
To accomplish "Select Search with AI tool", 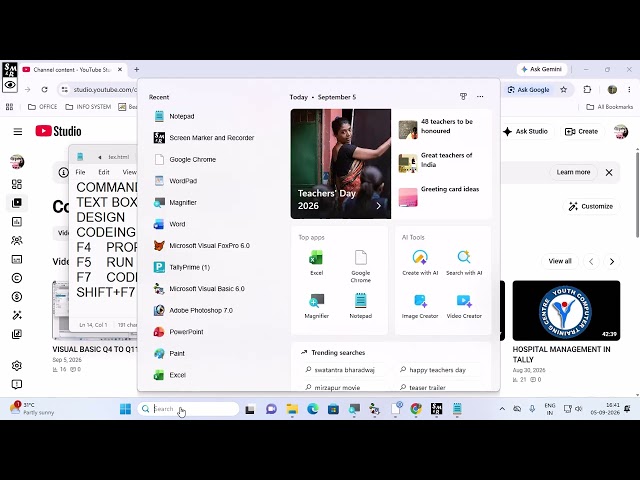I will coord(464,263).
